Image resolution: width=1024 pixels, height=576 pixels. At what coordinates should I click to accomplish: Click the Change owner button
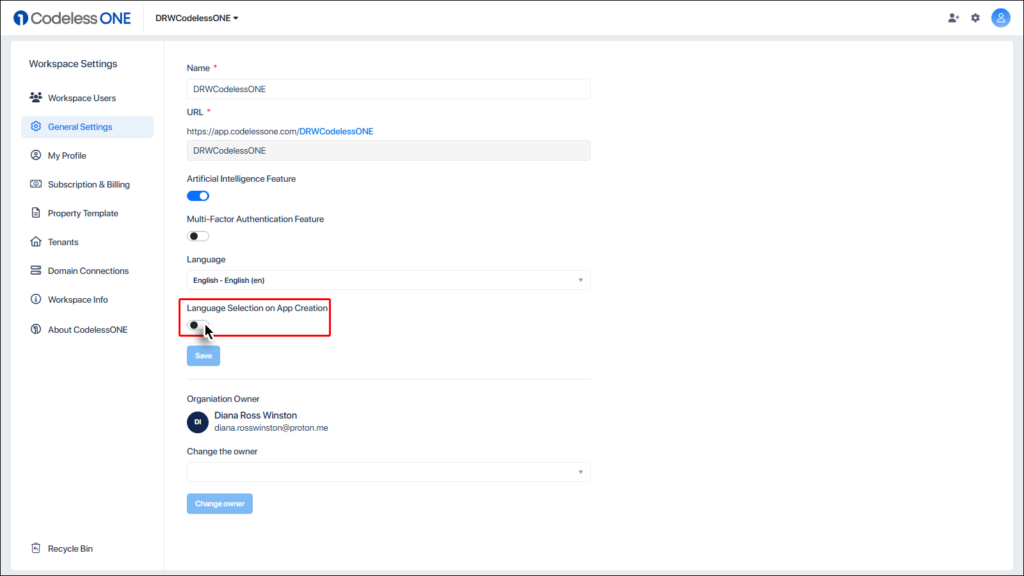click(x=219, y=504)
